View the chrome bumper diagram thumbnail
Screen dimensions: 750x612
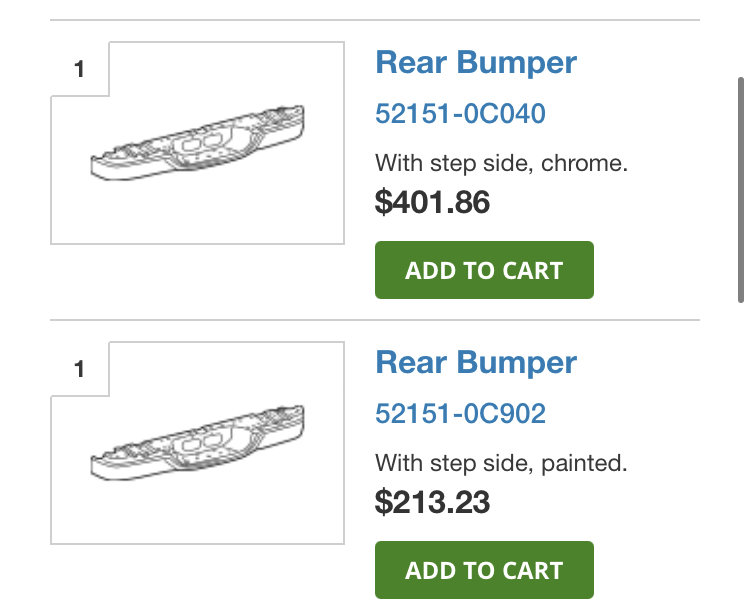(x=198, y=143)
